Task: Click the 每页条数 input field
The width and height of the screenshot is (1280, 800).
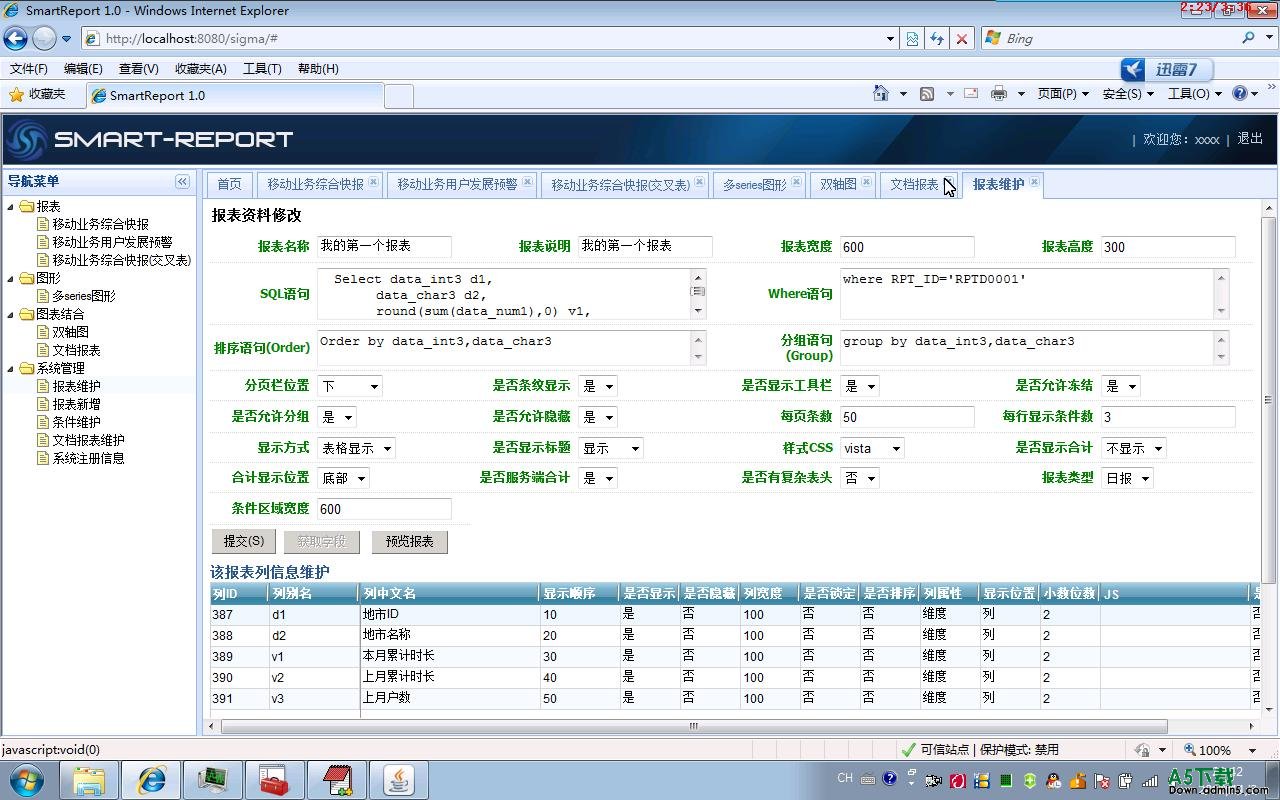Action: pyautogui.click(x=907, y=417)
